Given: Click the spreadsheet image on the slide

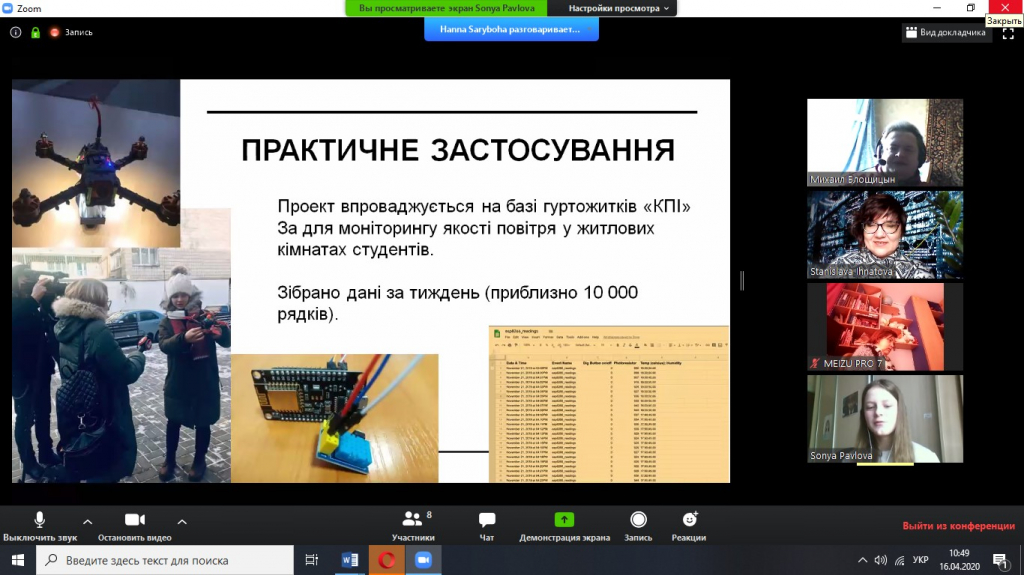Looking at the screenshot, I should (609, 404).
